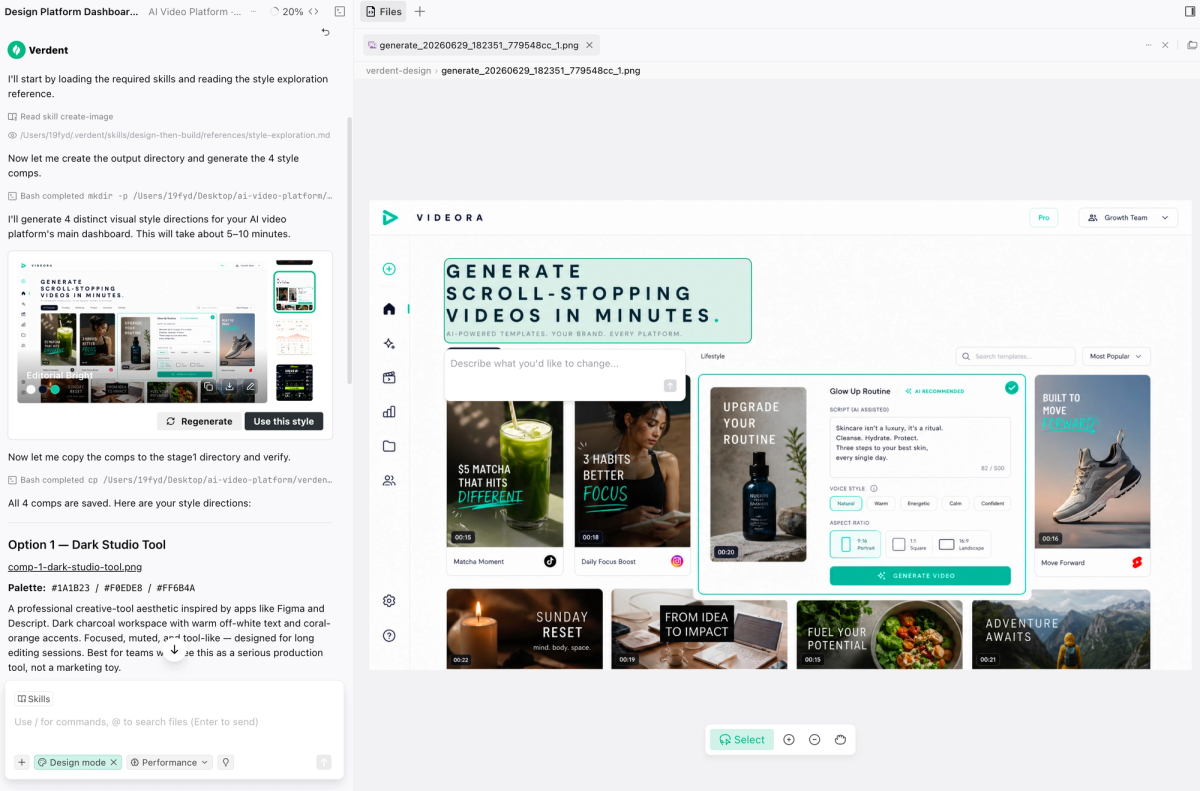Select the hand pan tool
Viewport: 1200px width, 791px height.
tap(841, 740)
